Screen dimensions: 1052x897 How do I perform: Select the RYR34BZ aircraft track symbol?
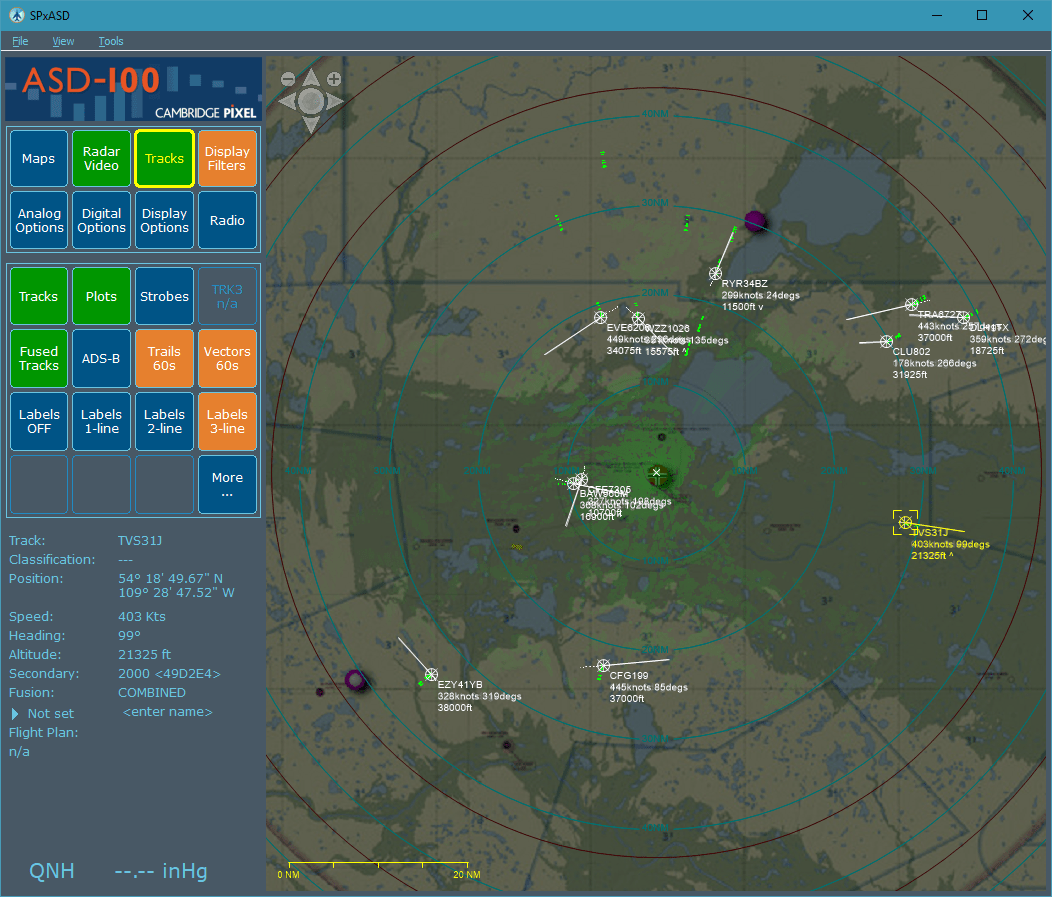click(715, 271)
